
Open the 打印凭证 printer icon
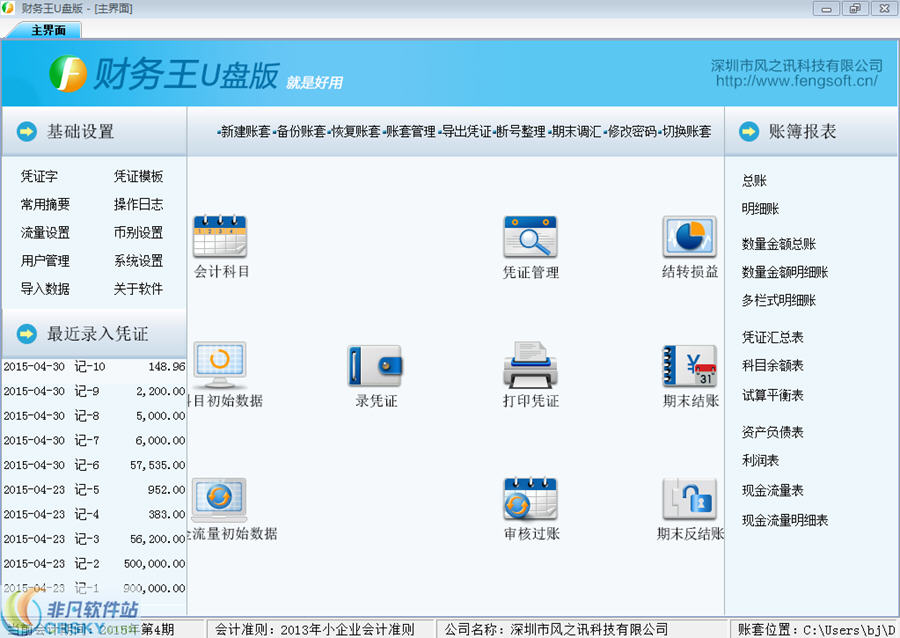click(530, 365)
